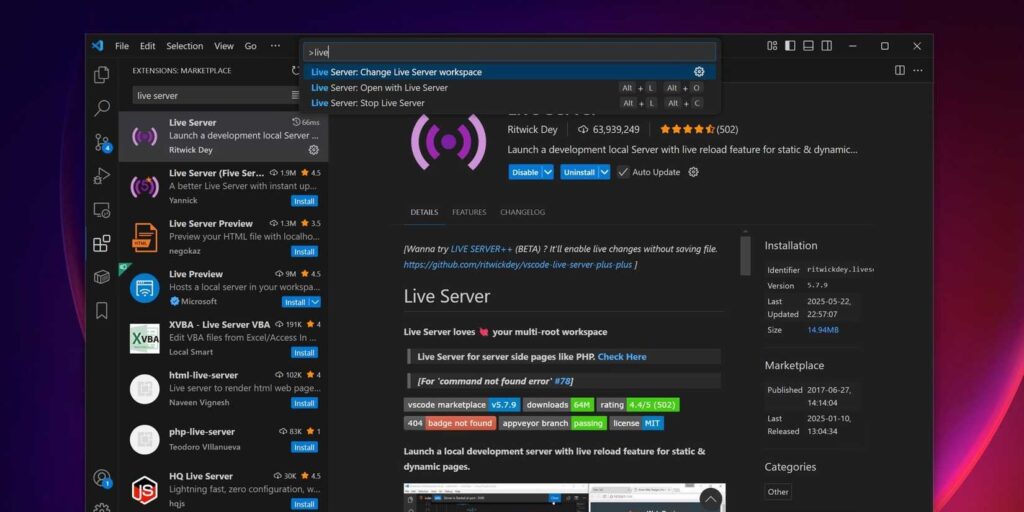The width and height of the screenshot is (1024, 512).
Task: Open the bookmark icon in activity bar
Action: point(102,310)
